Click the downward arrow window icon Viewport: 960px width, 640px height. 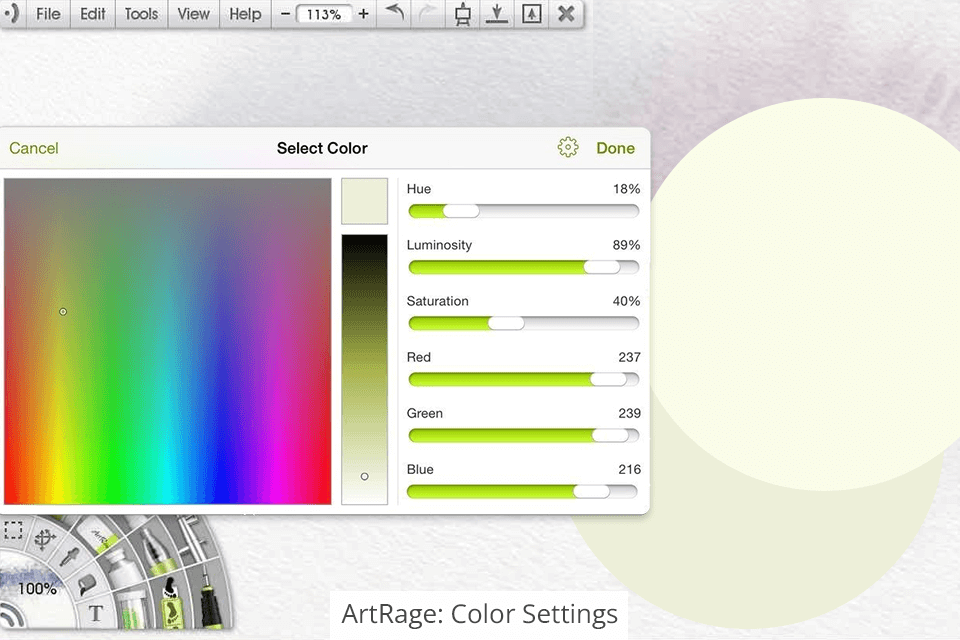[497, 13]
